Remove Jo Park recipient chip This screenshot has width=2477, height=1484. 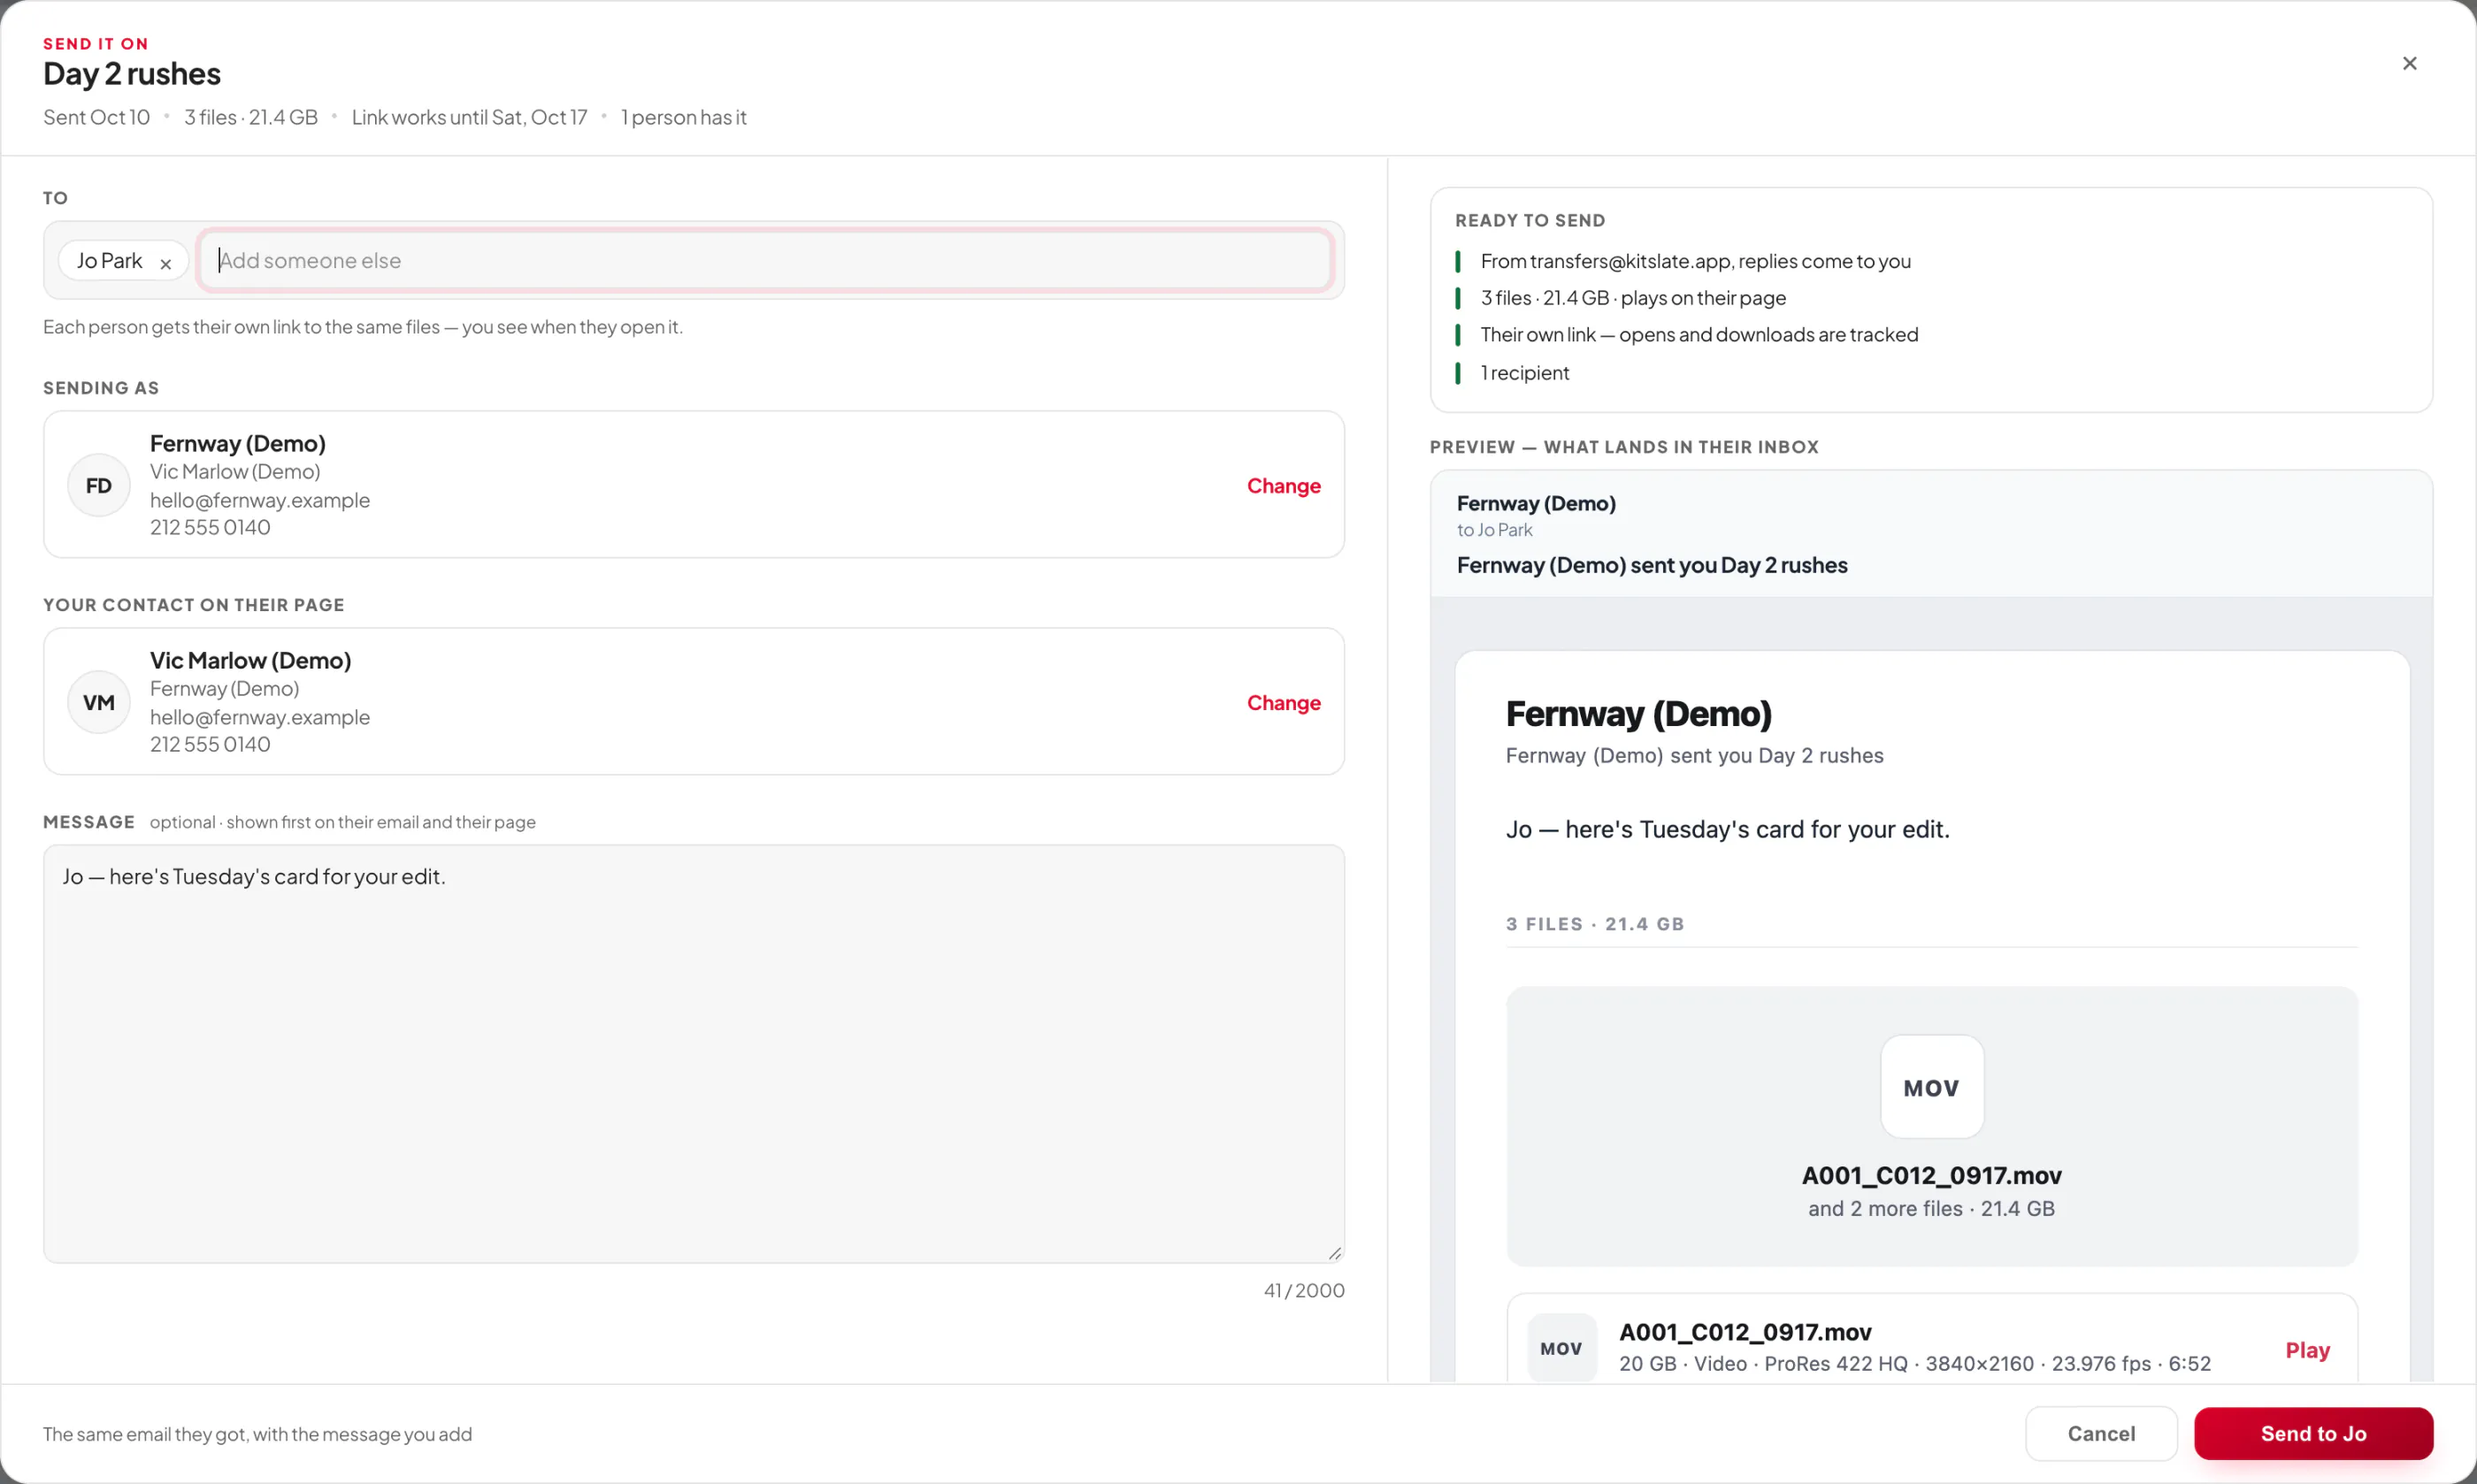click(x=166, y=263)
